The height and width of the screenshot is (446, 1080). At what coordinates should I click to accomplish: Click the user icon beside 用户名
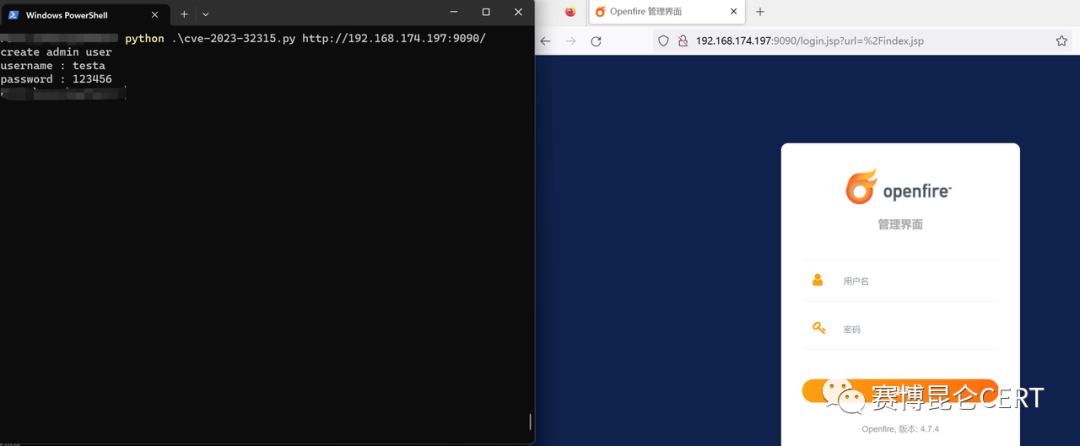tap(818, 280)
